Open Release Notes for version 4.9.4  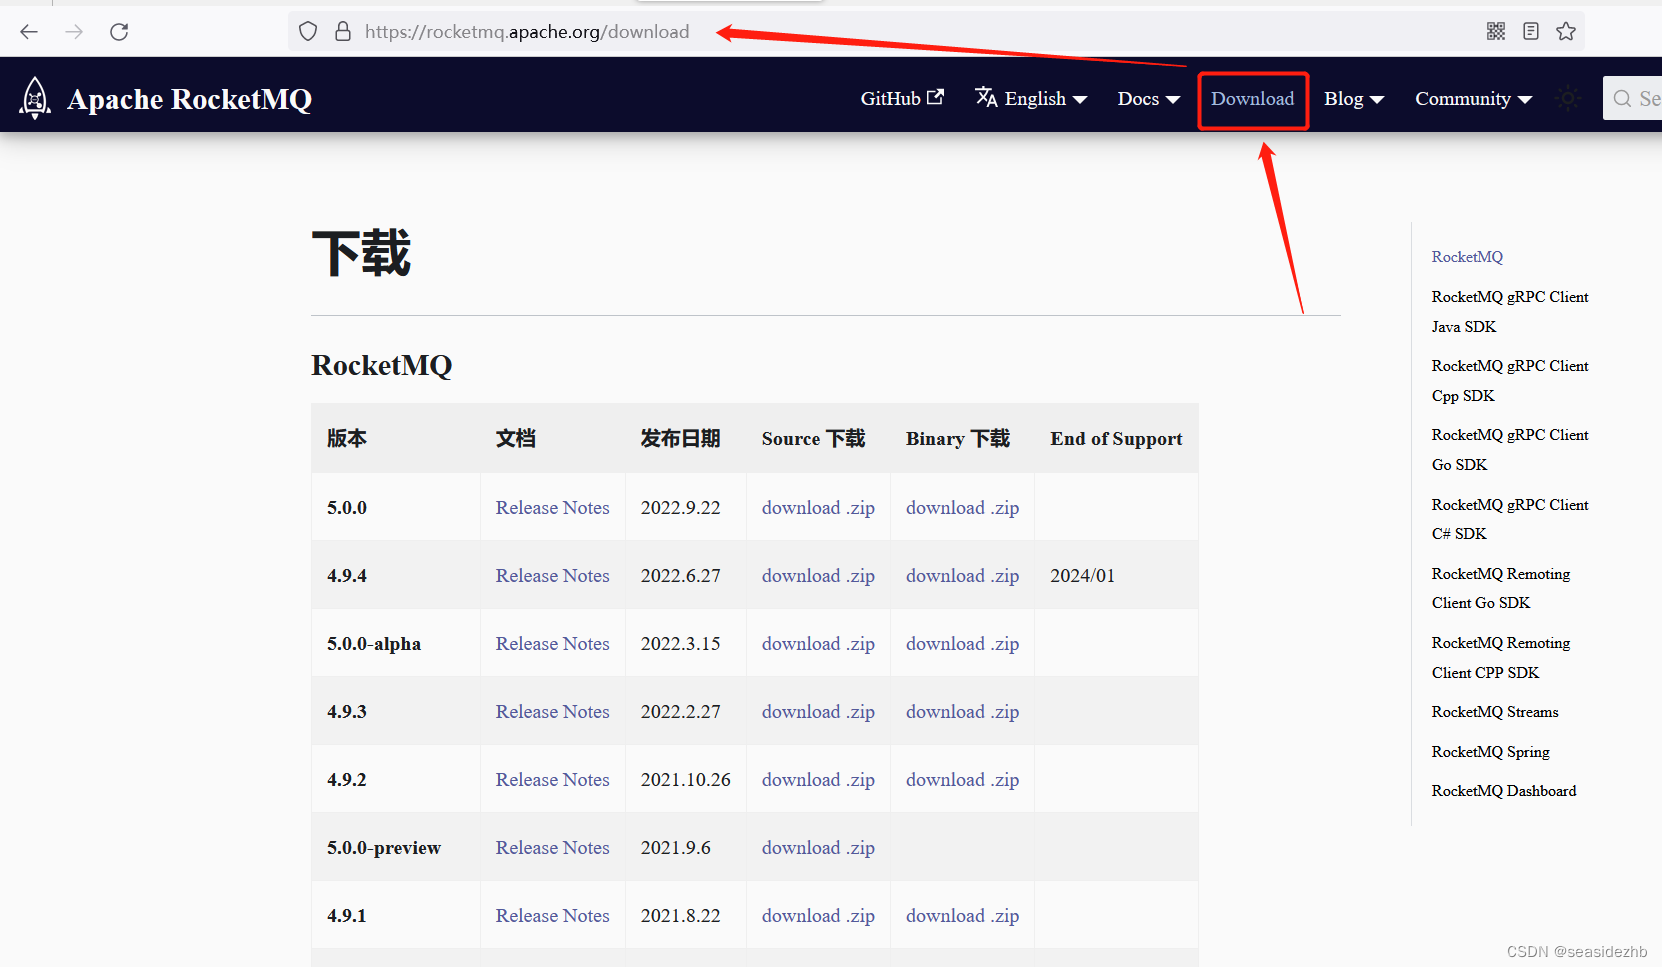(553, 576)
